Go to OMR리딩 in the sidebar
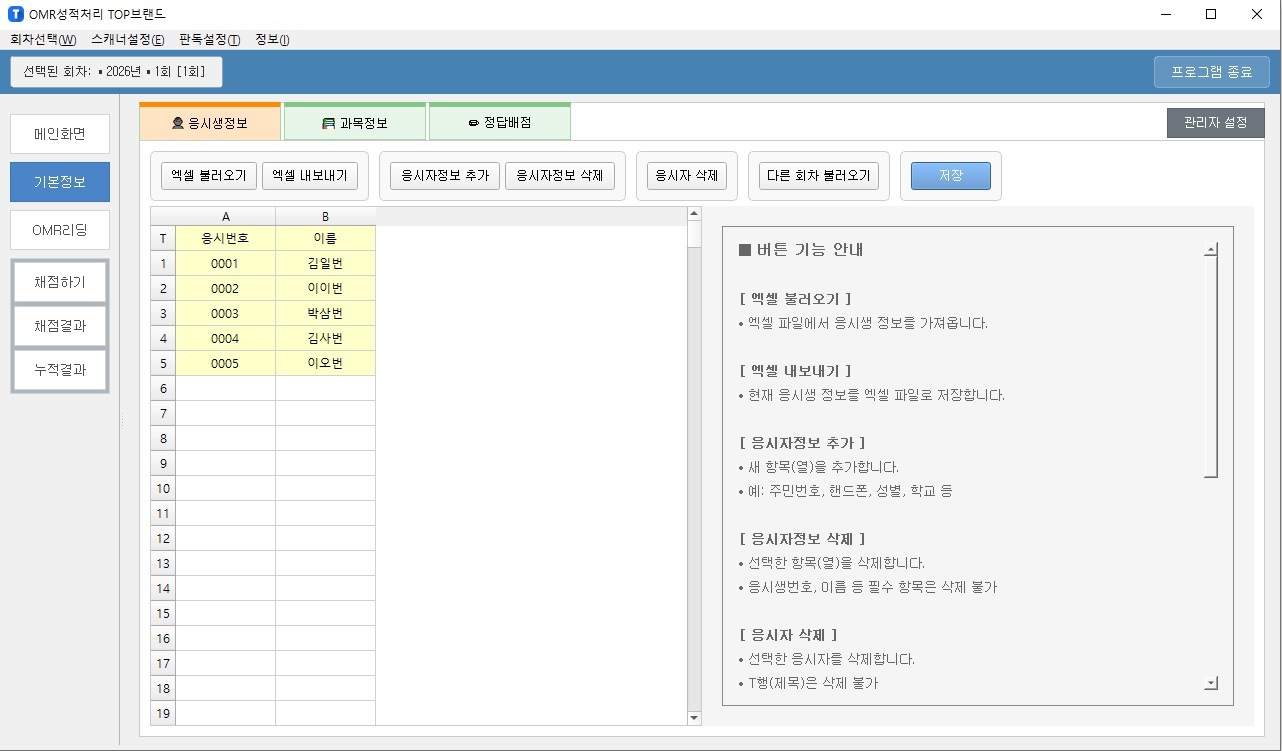Image resolution: width=1282 pixels, height=751 pixels. [x=60, y=230]
